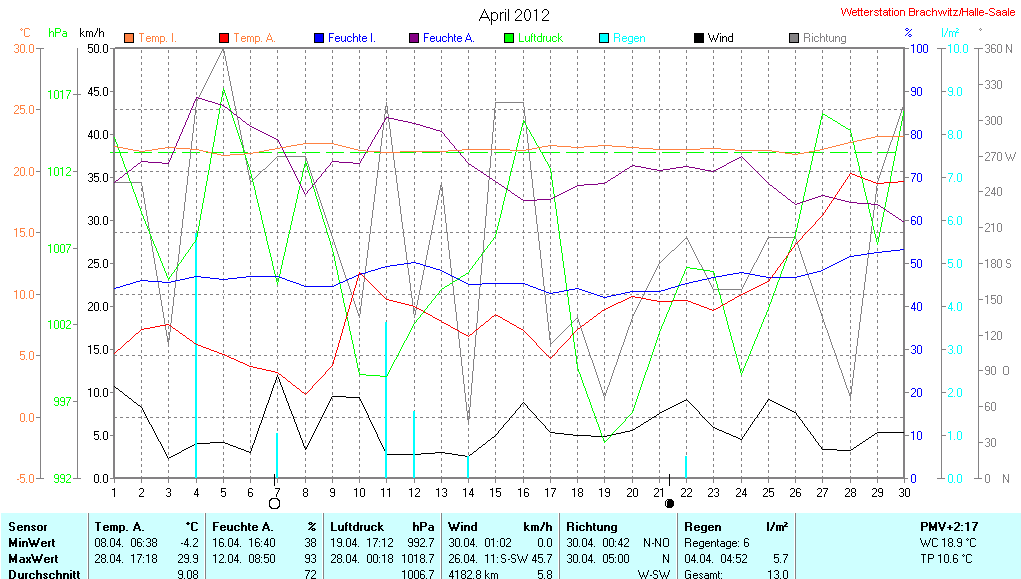Select the blue Feuchte I. legend marker
The width and height of the screenshot is (1021, 579).
tap(319, 38)
